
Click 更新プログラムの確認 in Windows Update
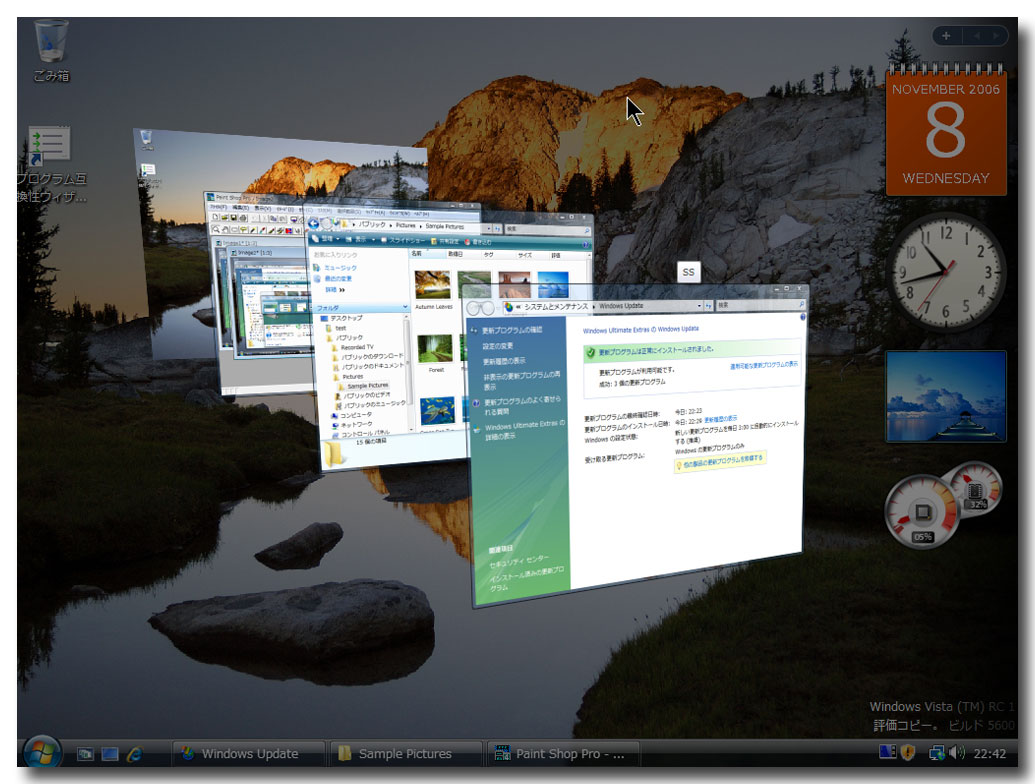[x=512, y=330]
